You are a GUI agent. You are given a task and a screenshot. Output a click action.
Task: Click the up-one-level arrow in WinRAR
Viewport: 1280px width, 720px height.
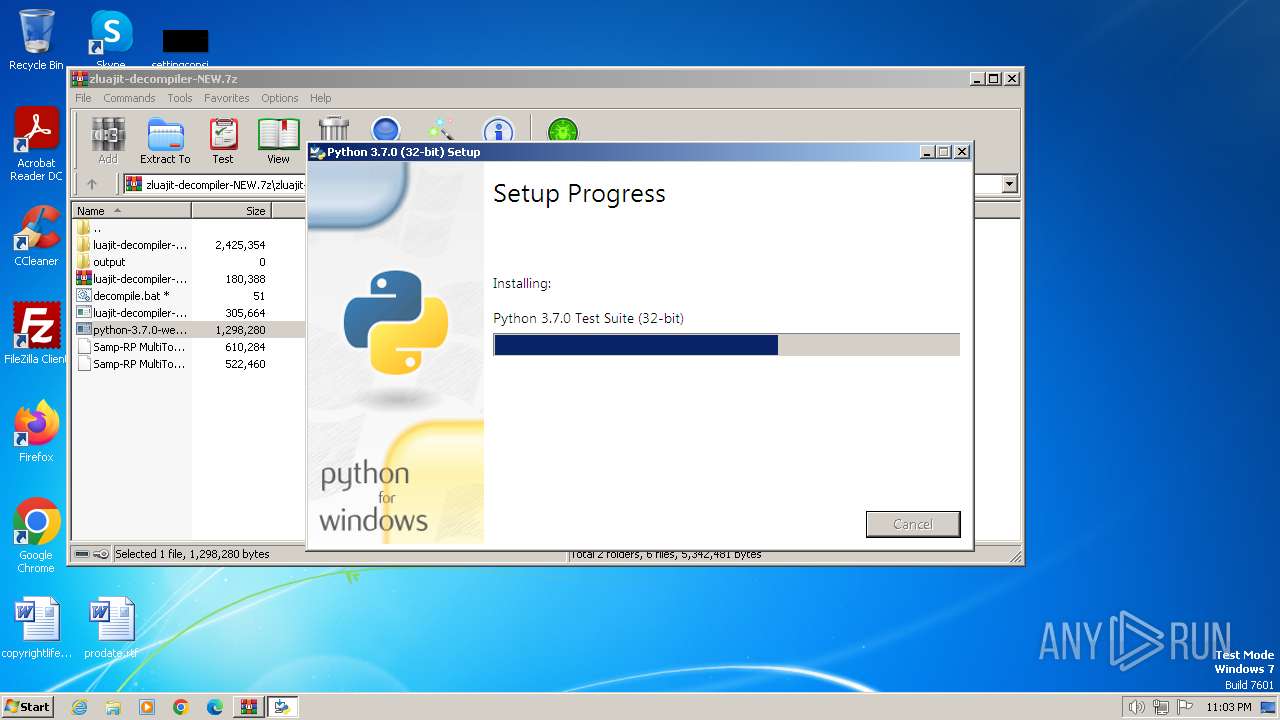pyautogui.click(x=92, y=184)
